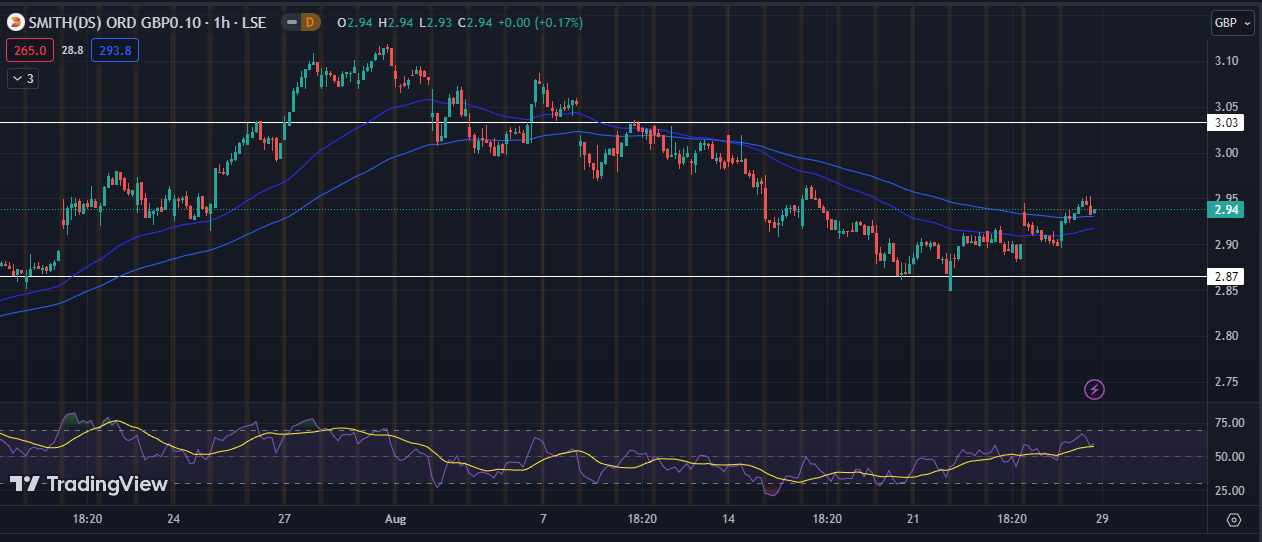The height and width of the screenshot is (542, 1262).
Task: Click the 2.85 price scale label
Action: tap(1226, 291)
